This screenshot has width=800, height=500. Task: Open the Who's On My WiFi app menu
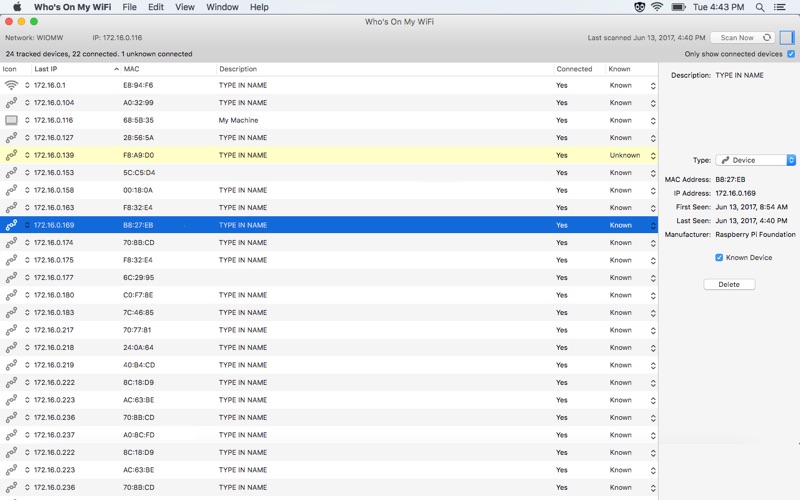pyautogui.click(x=72, y=7)
